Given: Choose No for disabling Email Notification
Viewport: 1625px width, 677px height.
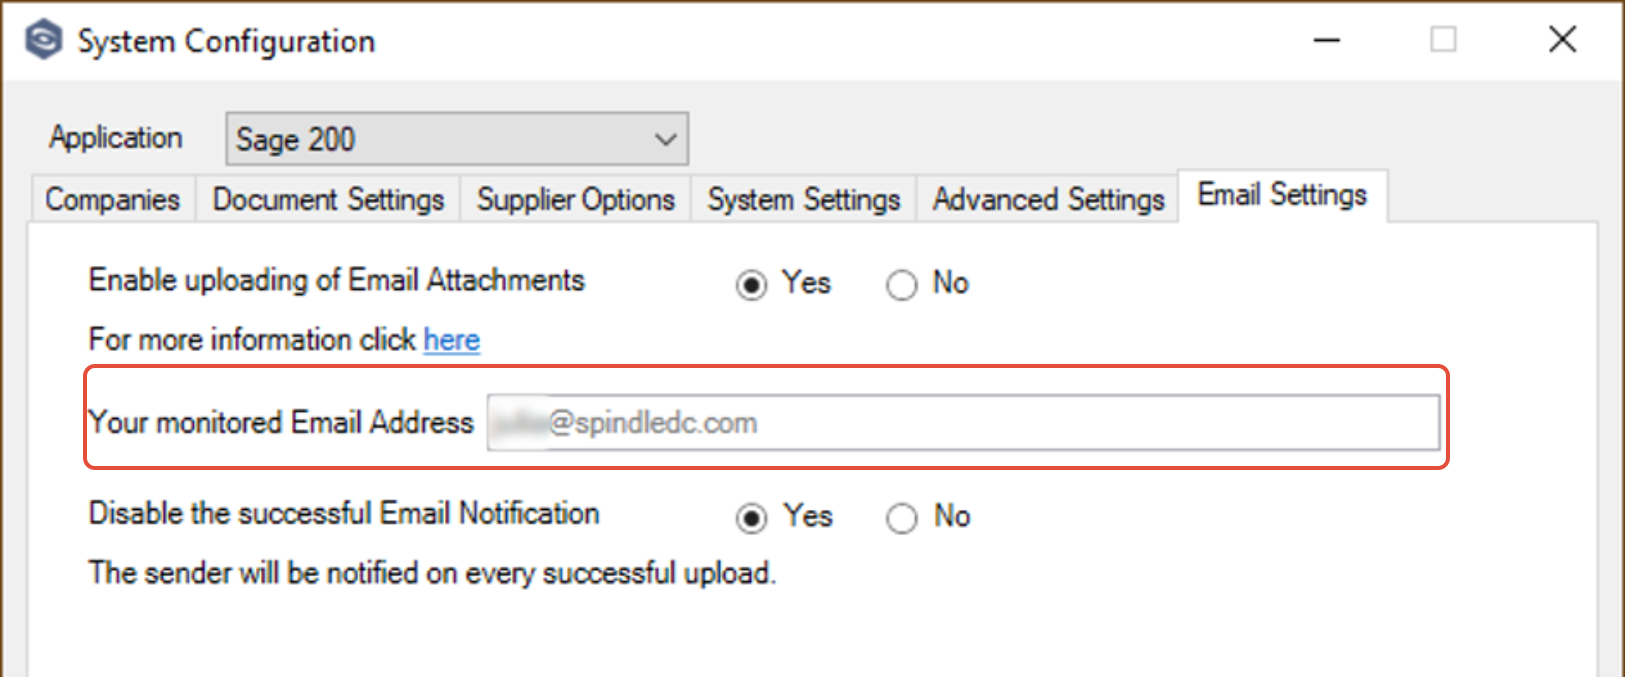Looking at the screenshot, I should click(x=901, y=518).
